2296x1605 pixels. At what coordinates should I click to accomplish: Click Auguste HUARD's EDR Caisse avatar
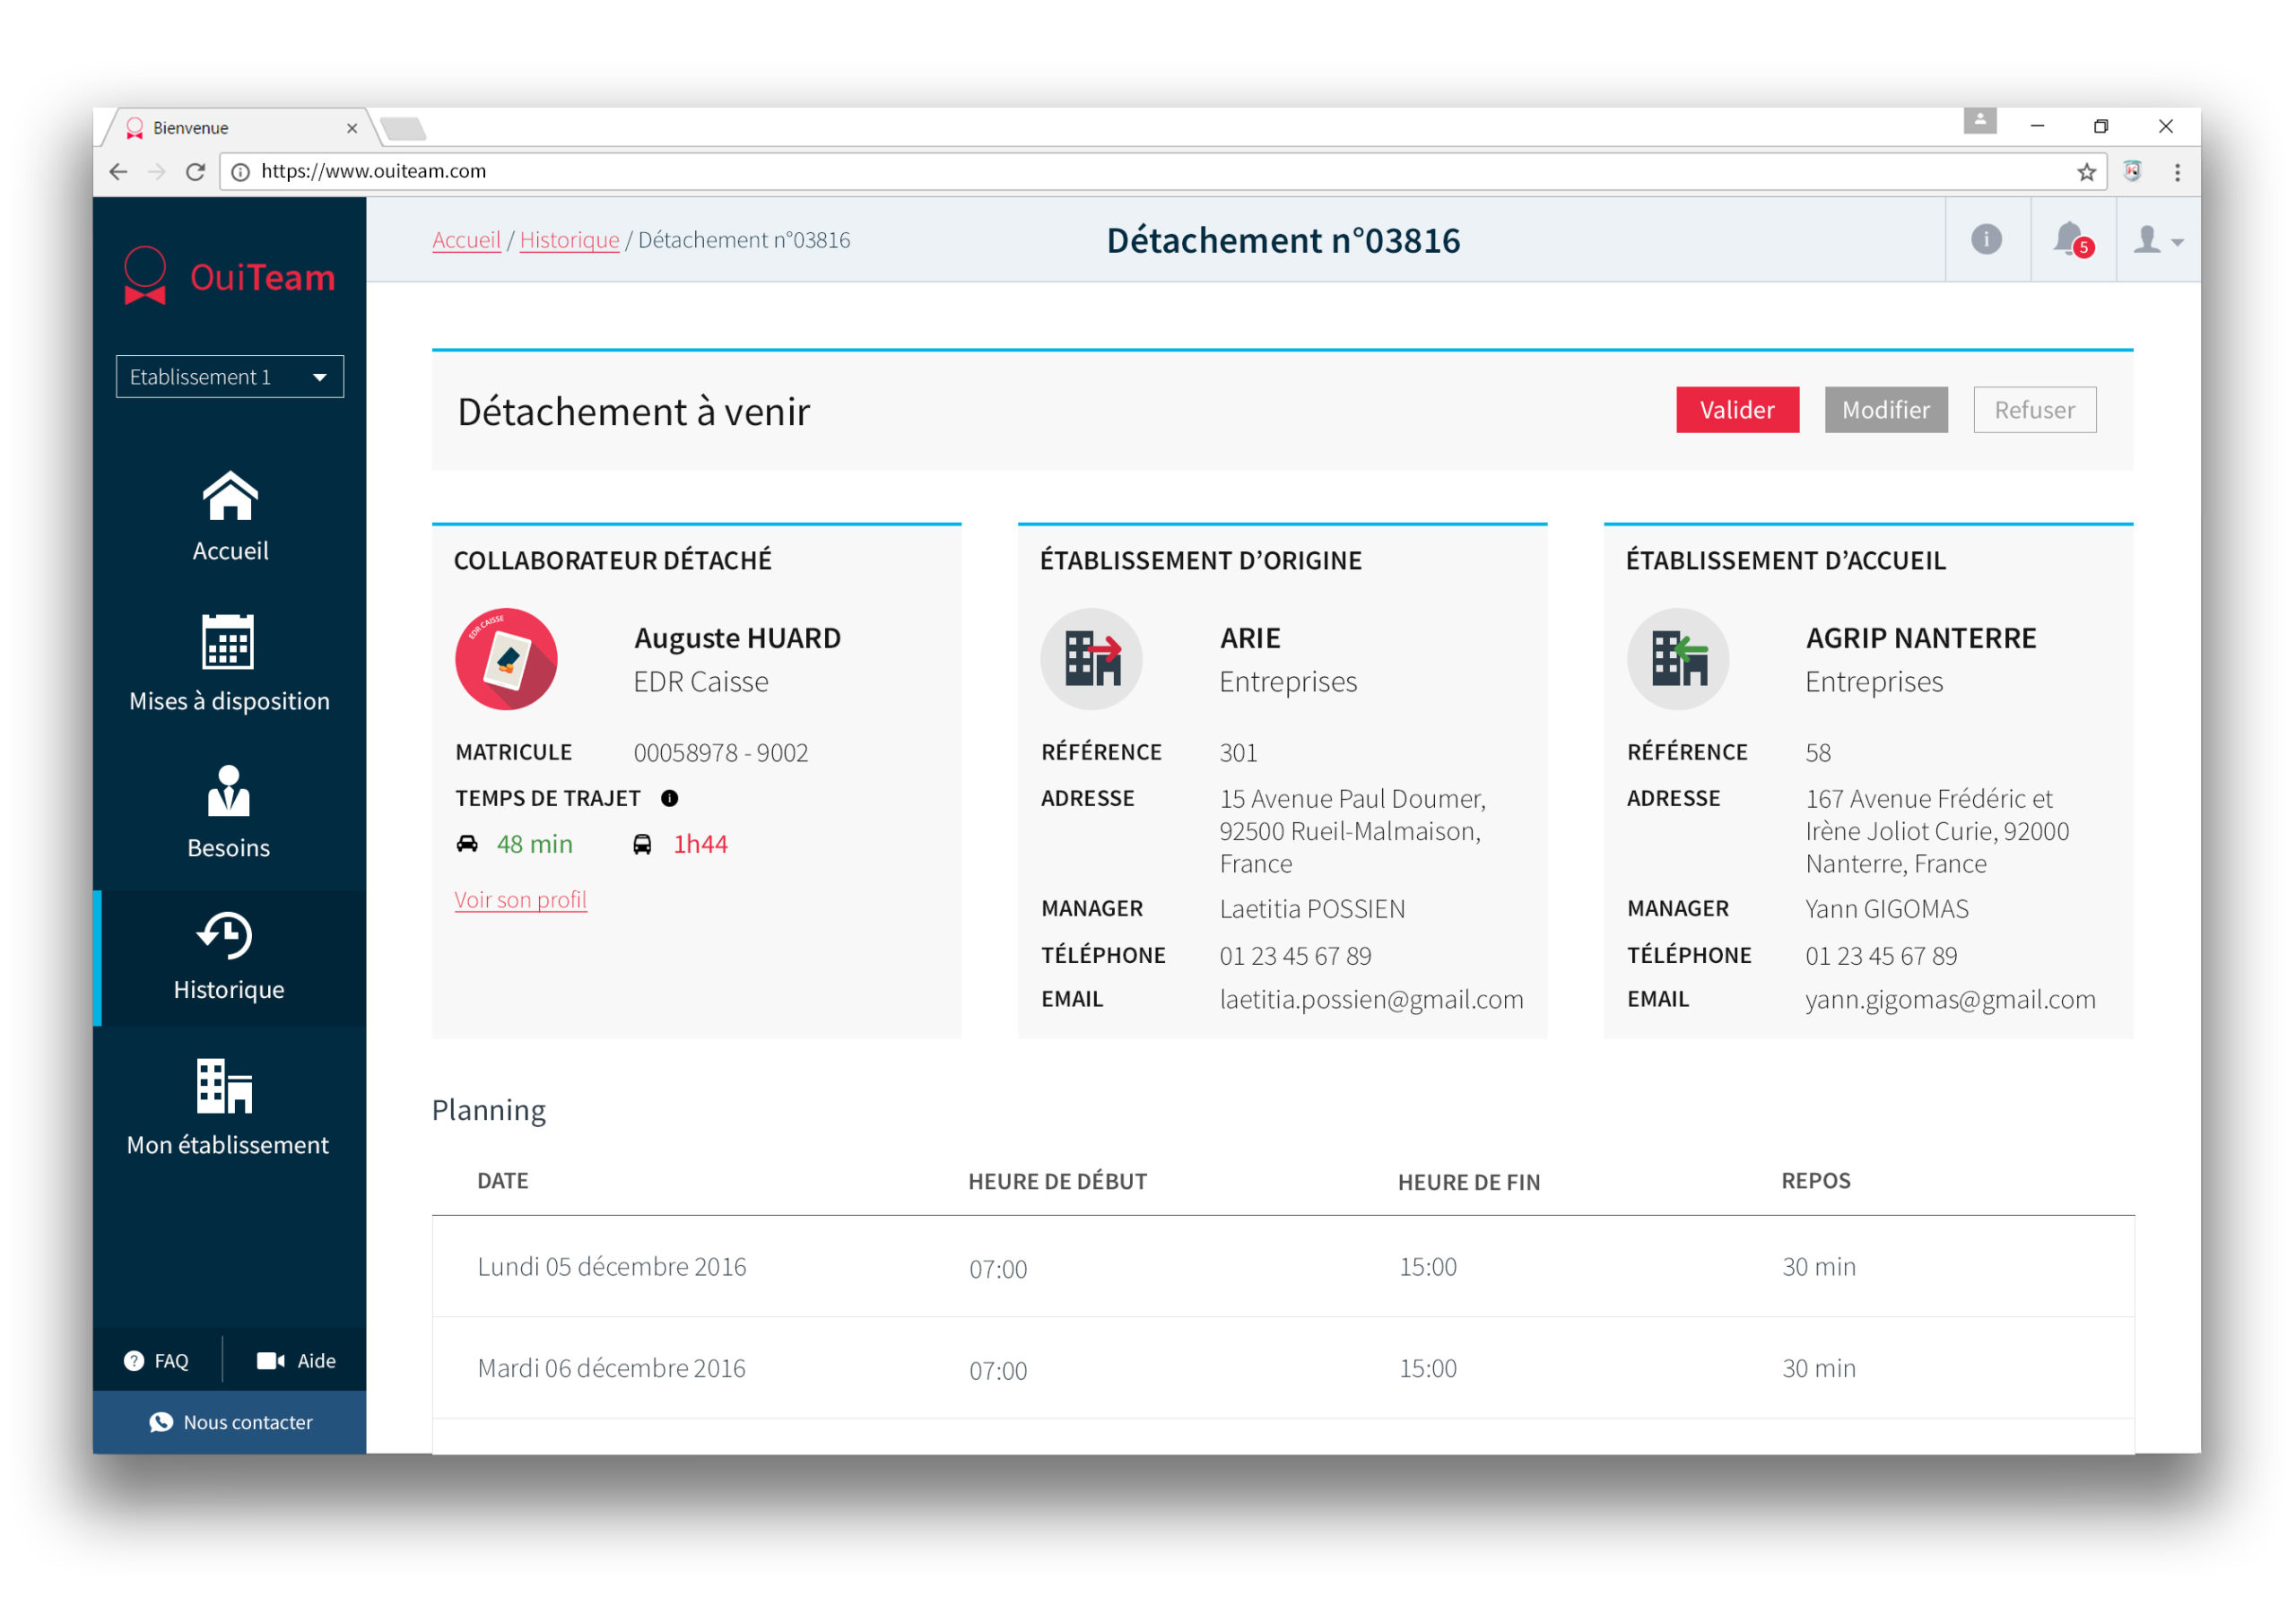click(x=506, y=659)
